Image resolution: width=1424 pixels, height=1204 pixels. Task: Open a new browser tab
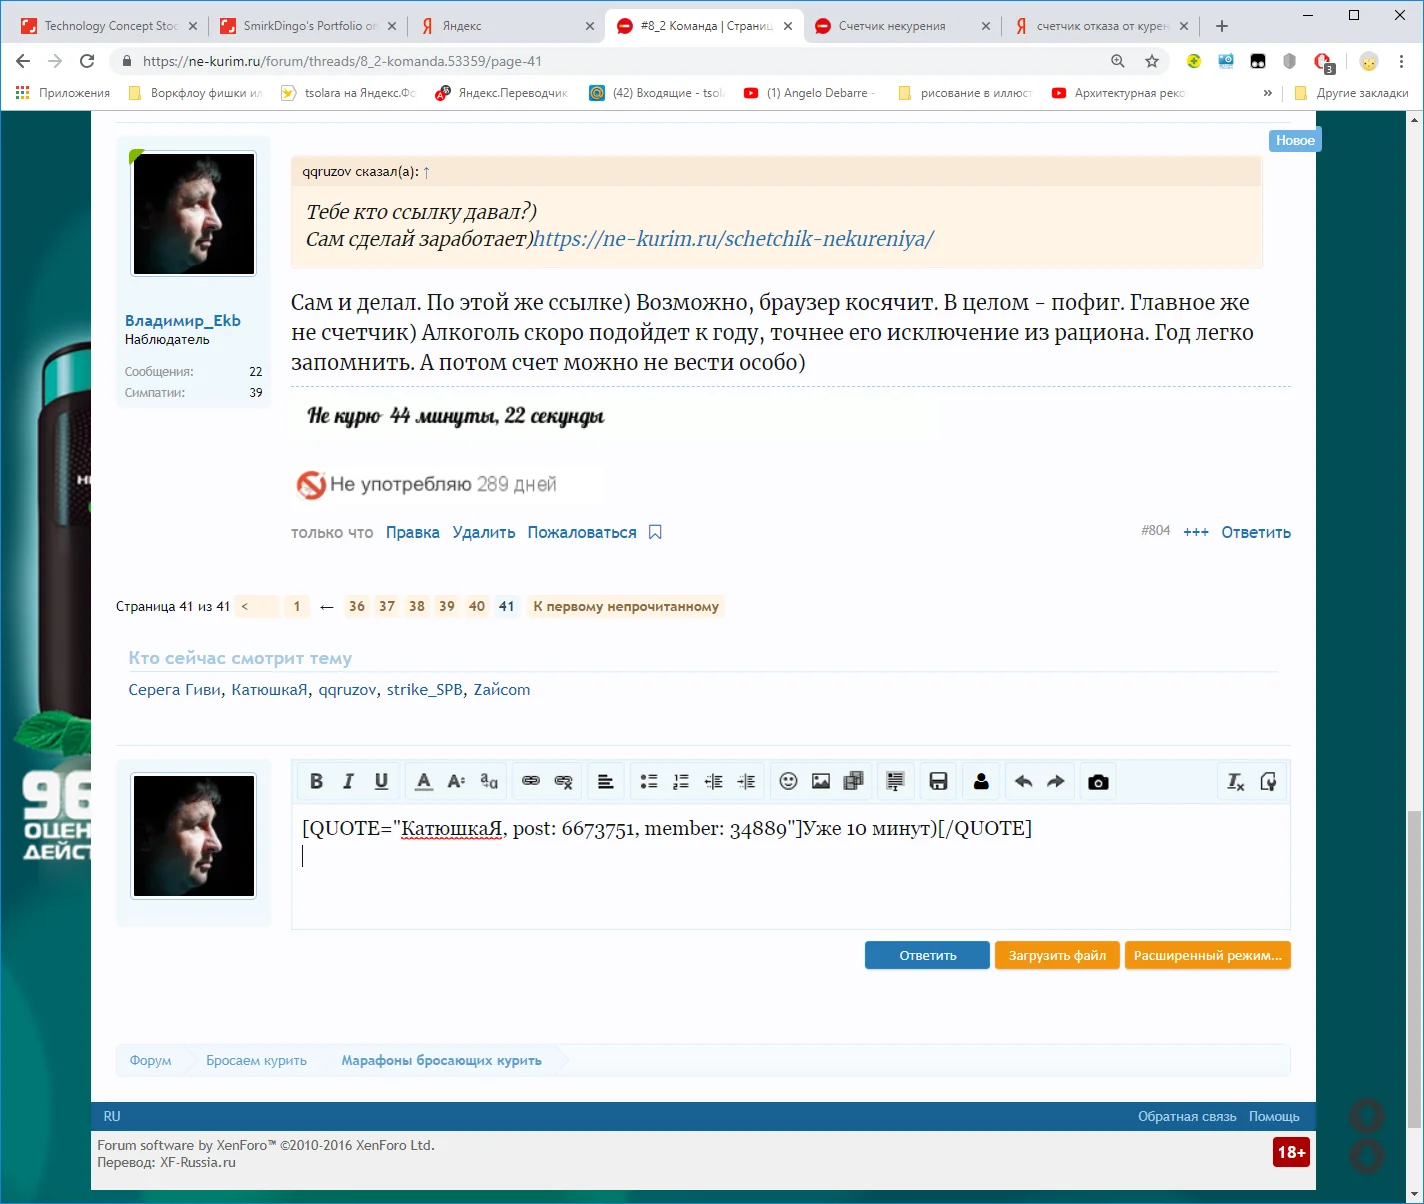[x=1222, y=26]
